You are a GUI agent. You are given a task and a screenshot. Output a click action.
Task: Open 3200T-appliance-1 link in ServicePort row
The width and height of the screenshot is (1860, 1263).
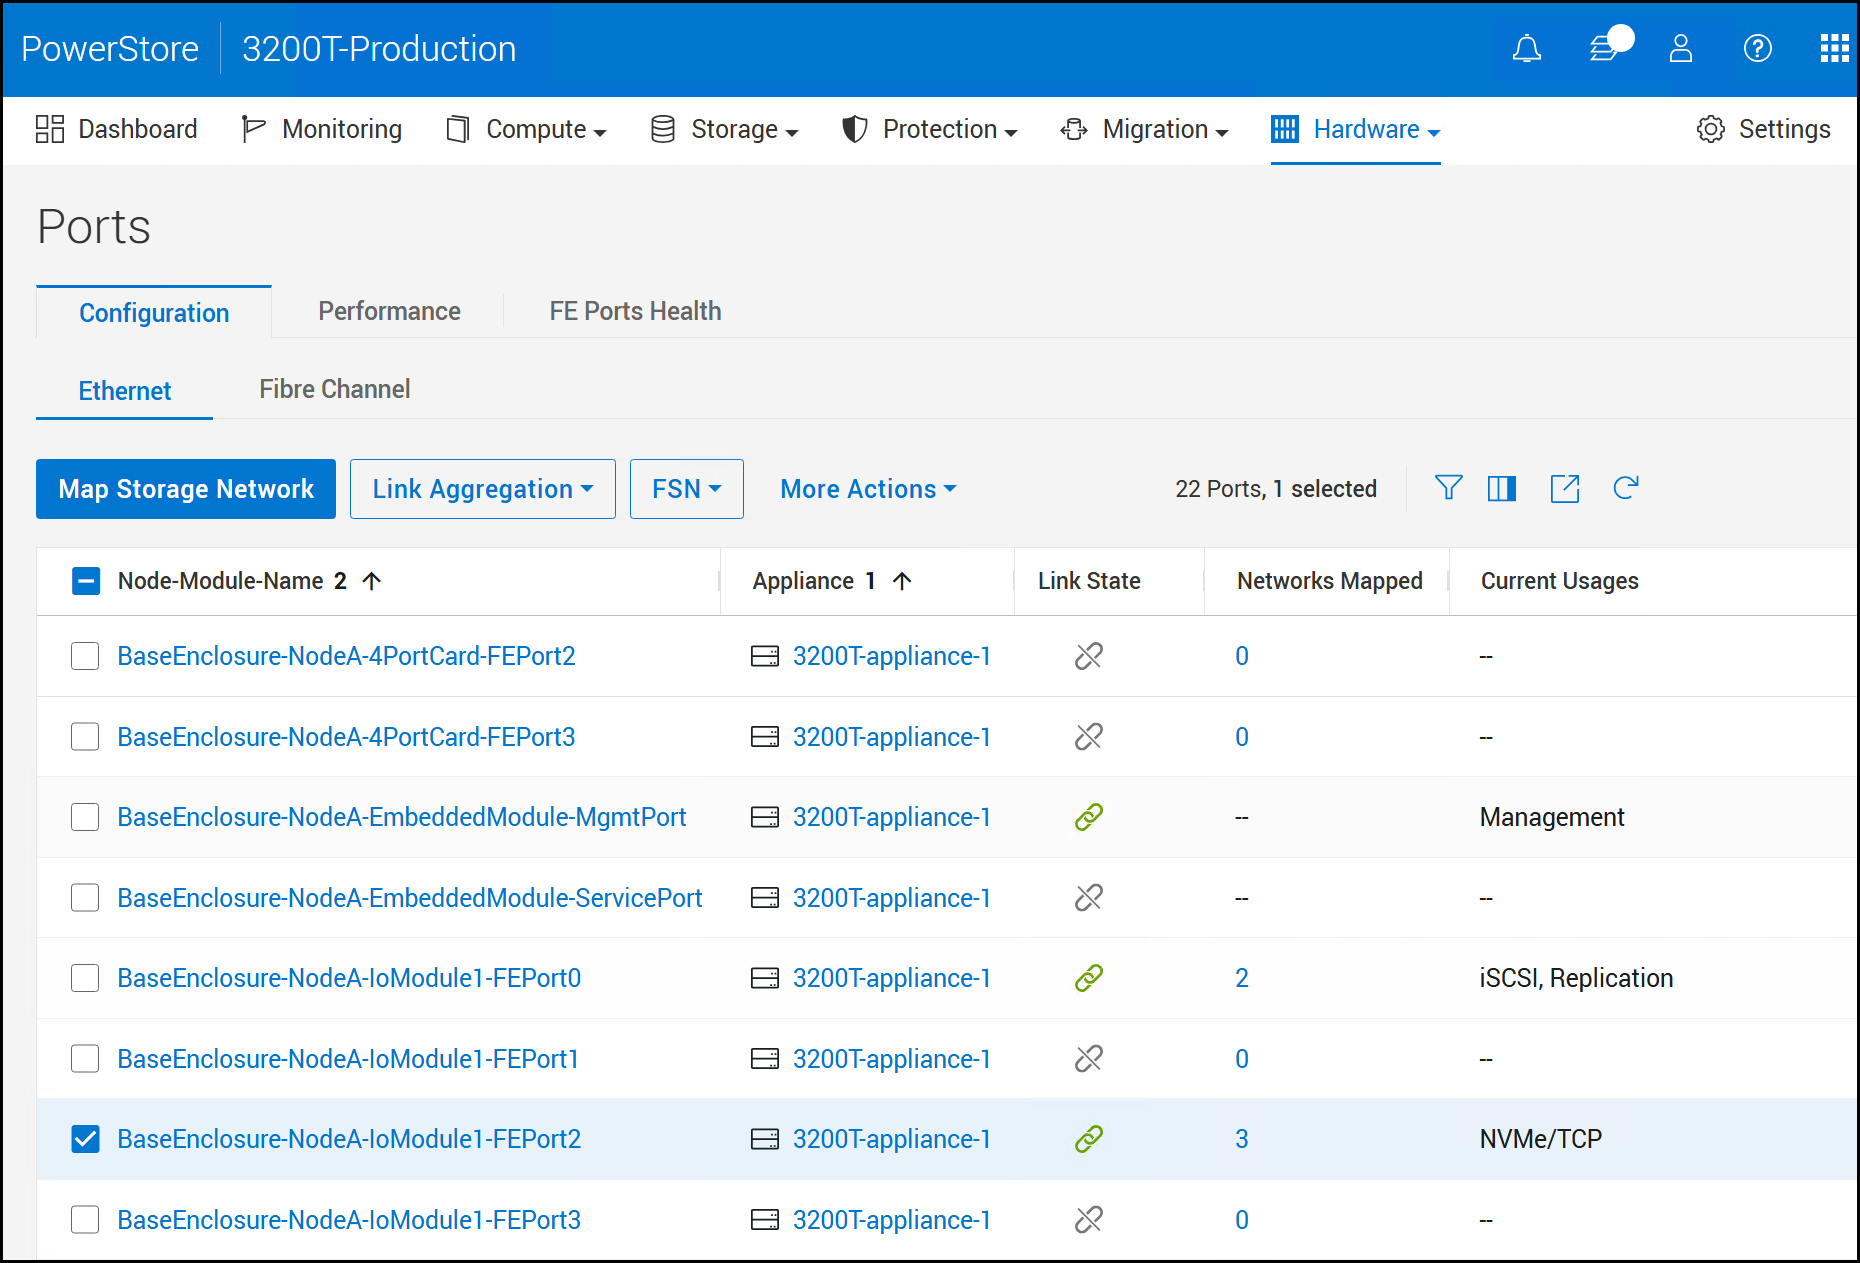[x=891, y=898]
